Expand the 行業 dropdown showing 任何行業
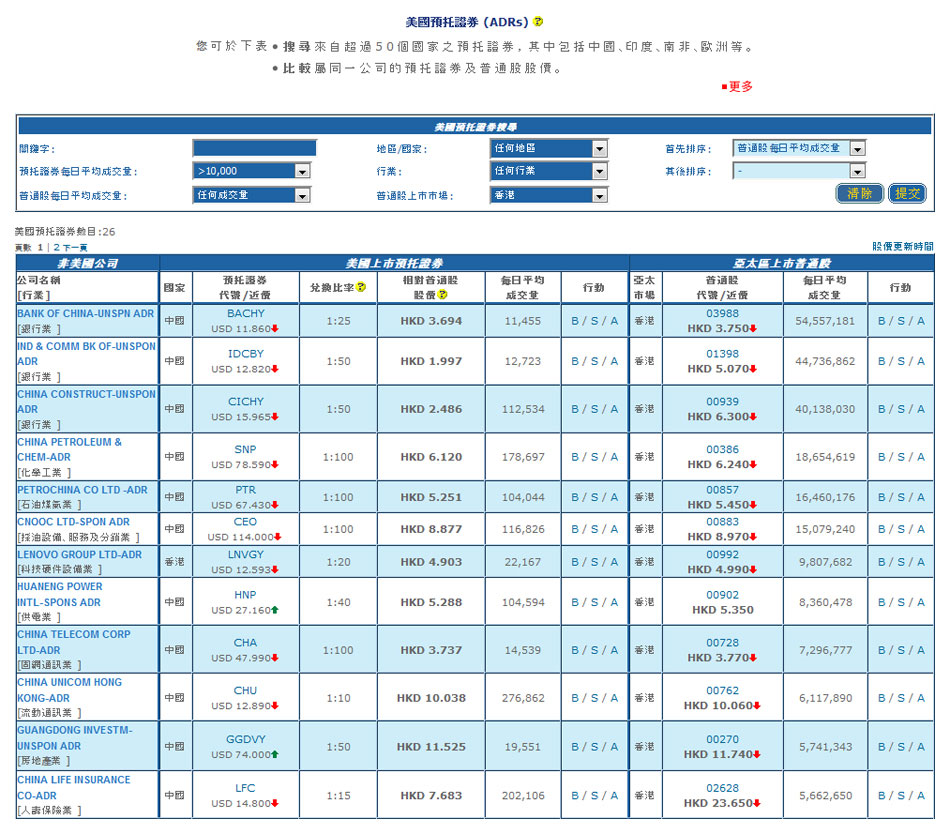The width and height of the screenshot is (950, 825). (x=548, y=171)
